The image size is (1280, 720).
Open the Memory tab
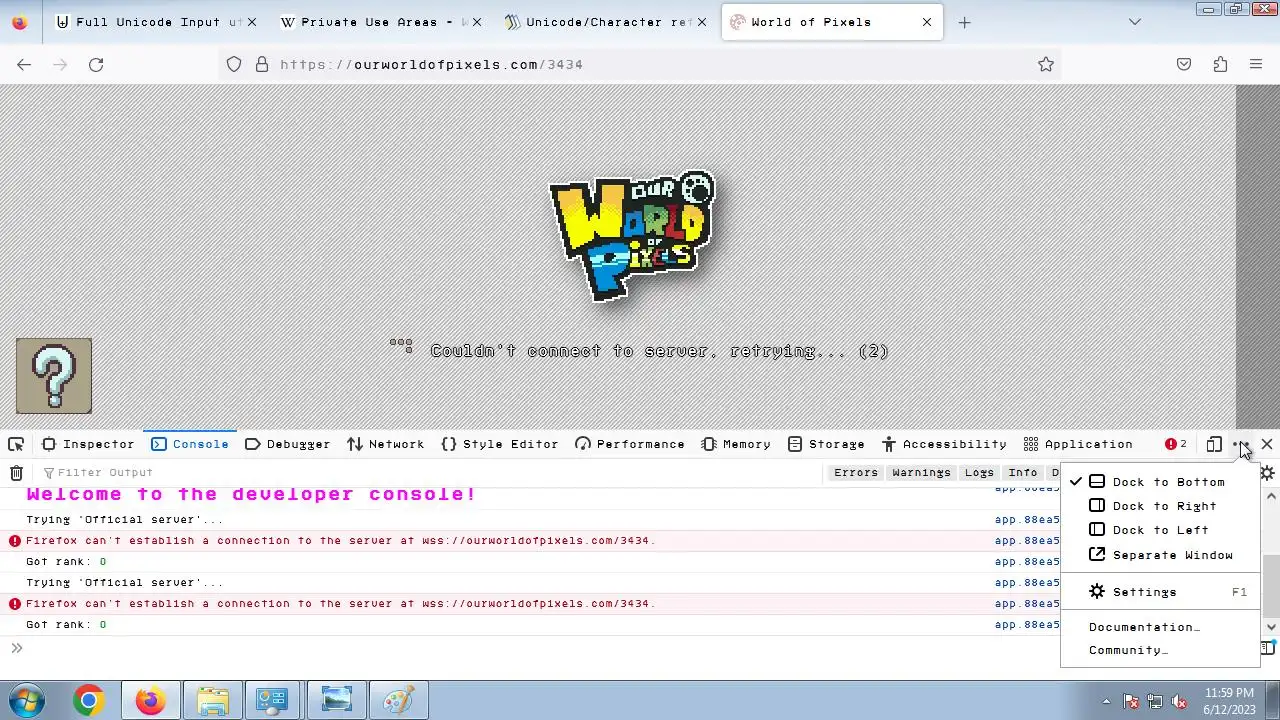736,444
